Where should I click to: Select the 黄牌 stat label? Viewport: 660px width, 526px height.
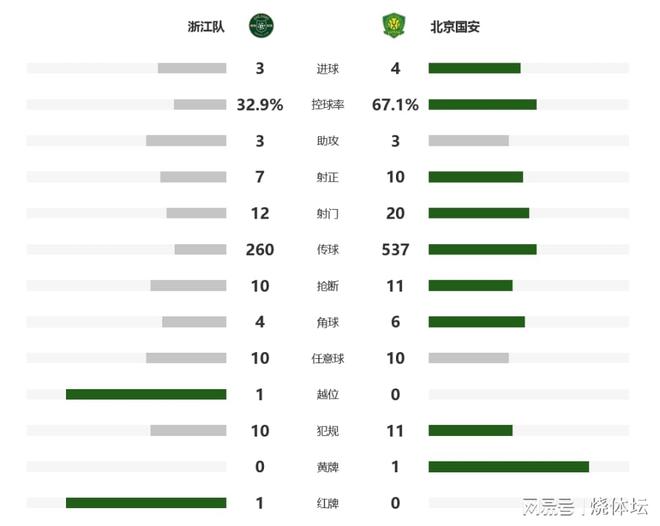[x=327, y=467]
